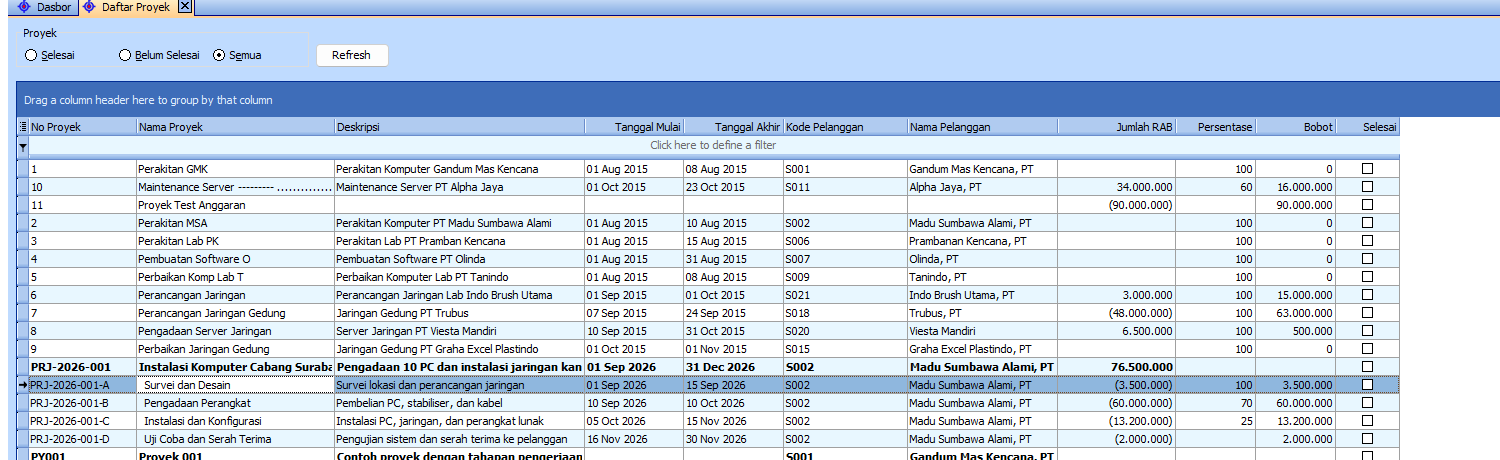This screenshot has width=1500, height=460.
Task: Click the Refresh button
Action: pos(352,55)
